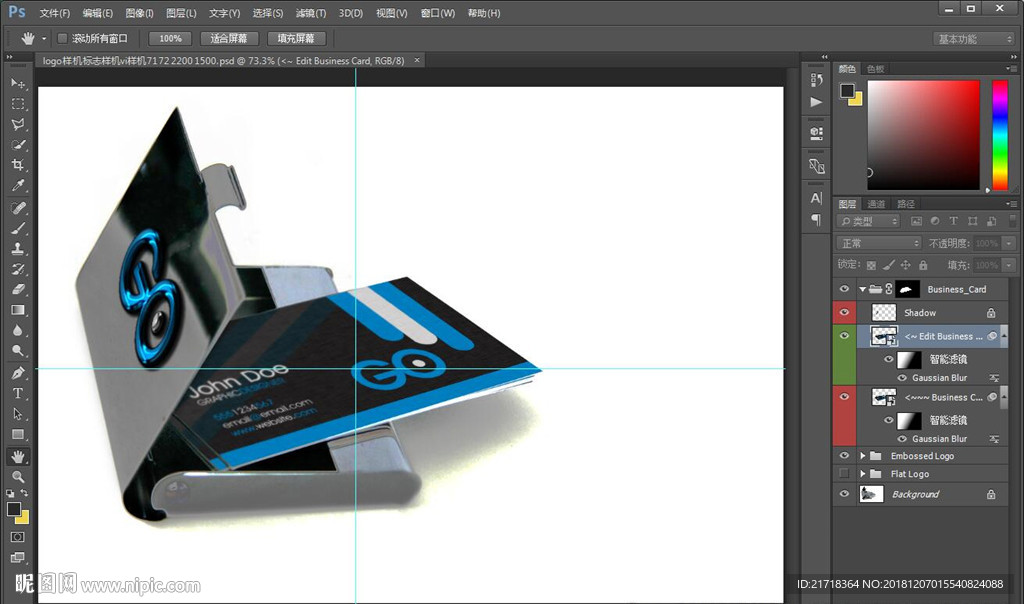Open the Paragraph panel icon
1024x604 pixels.
tap(816, 219)
